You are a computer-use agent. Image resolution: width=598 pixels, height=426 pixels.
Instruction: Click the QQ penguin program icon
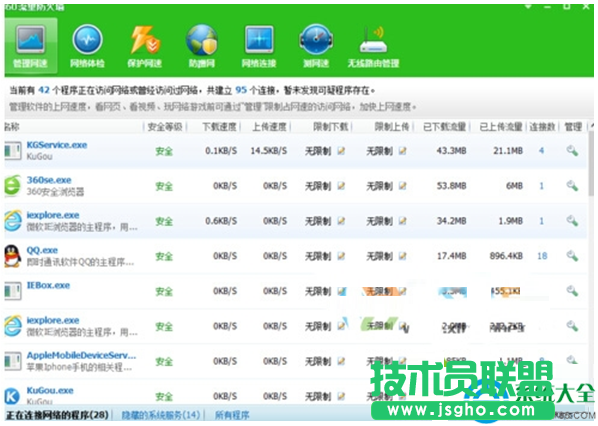[13, 256]
